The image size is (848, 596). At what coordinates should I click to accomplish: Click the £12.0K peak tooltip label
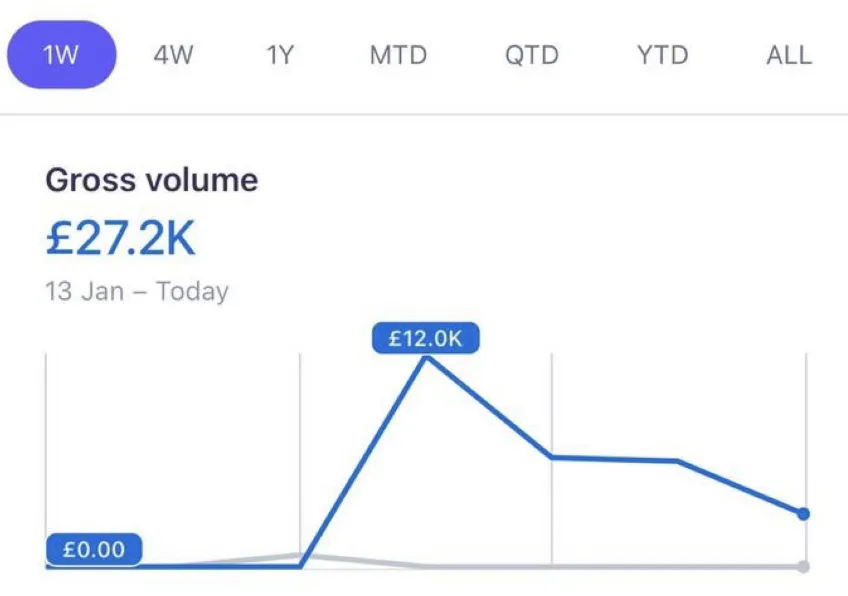point(426,339)
